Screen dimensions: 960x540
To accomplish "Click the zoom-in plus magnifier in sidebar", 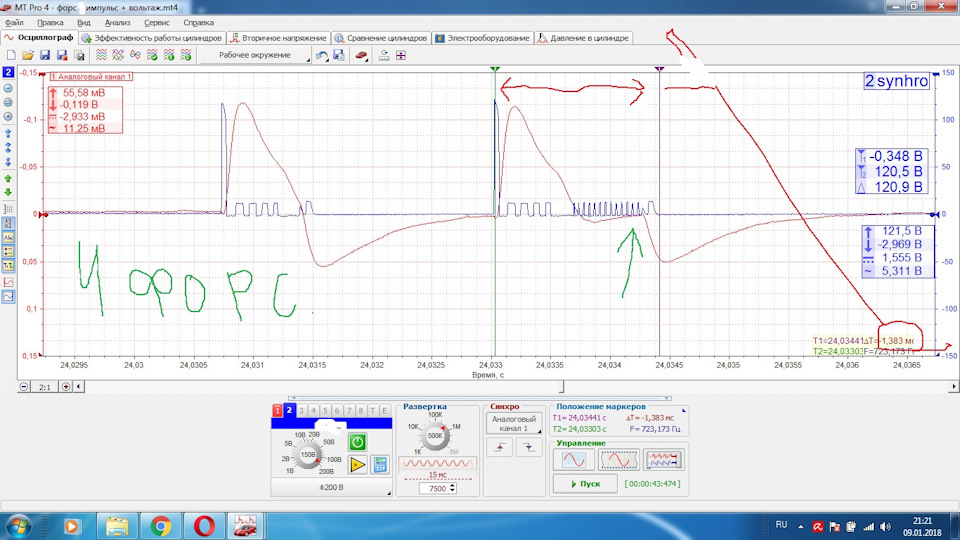I will [8, 117].
